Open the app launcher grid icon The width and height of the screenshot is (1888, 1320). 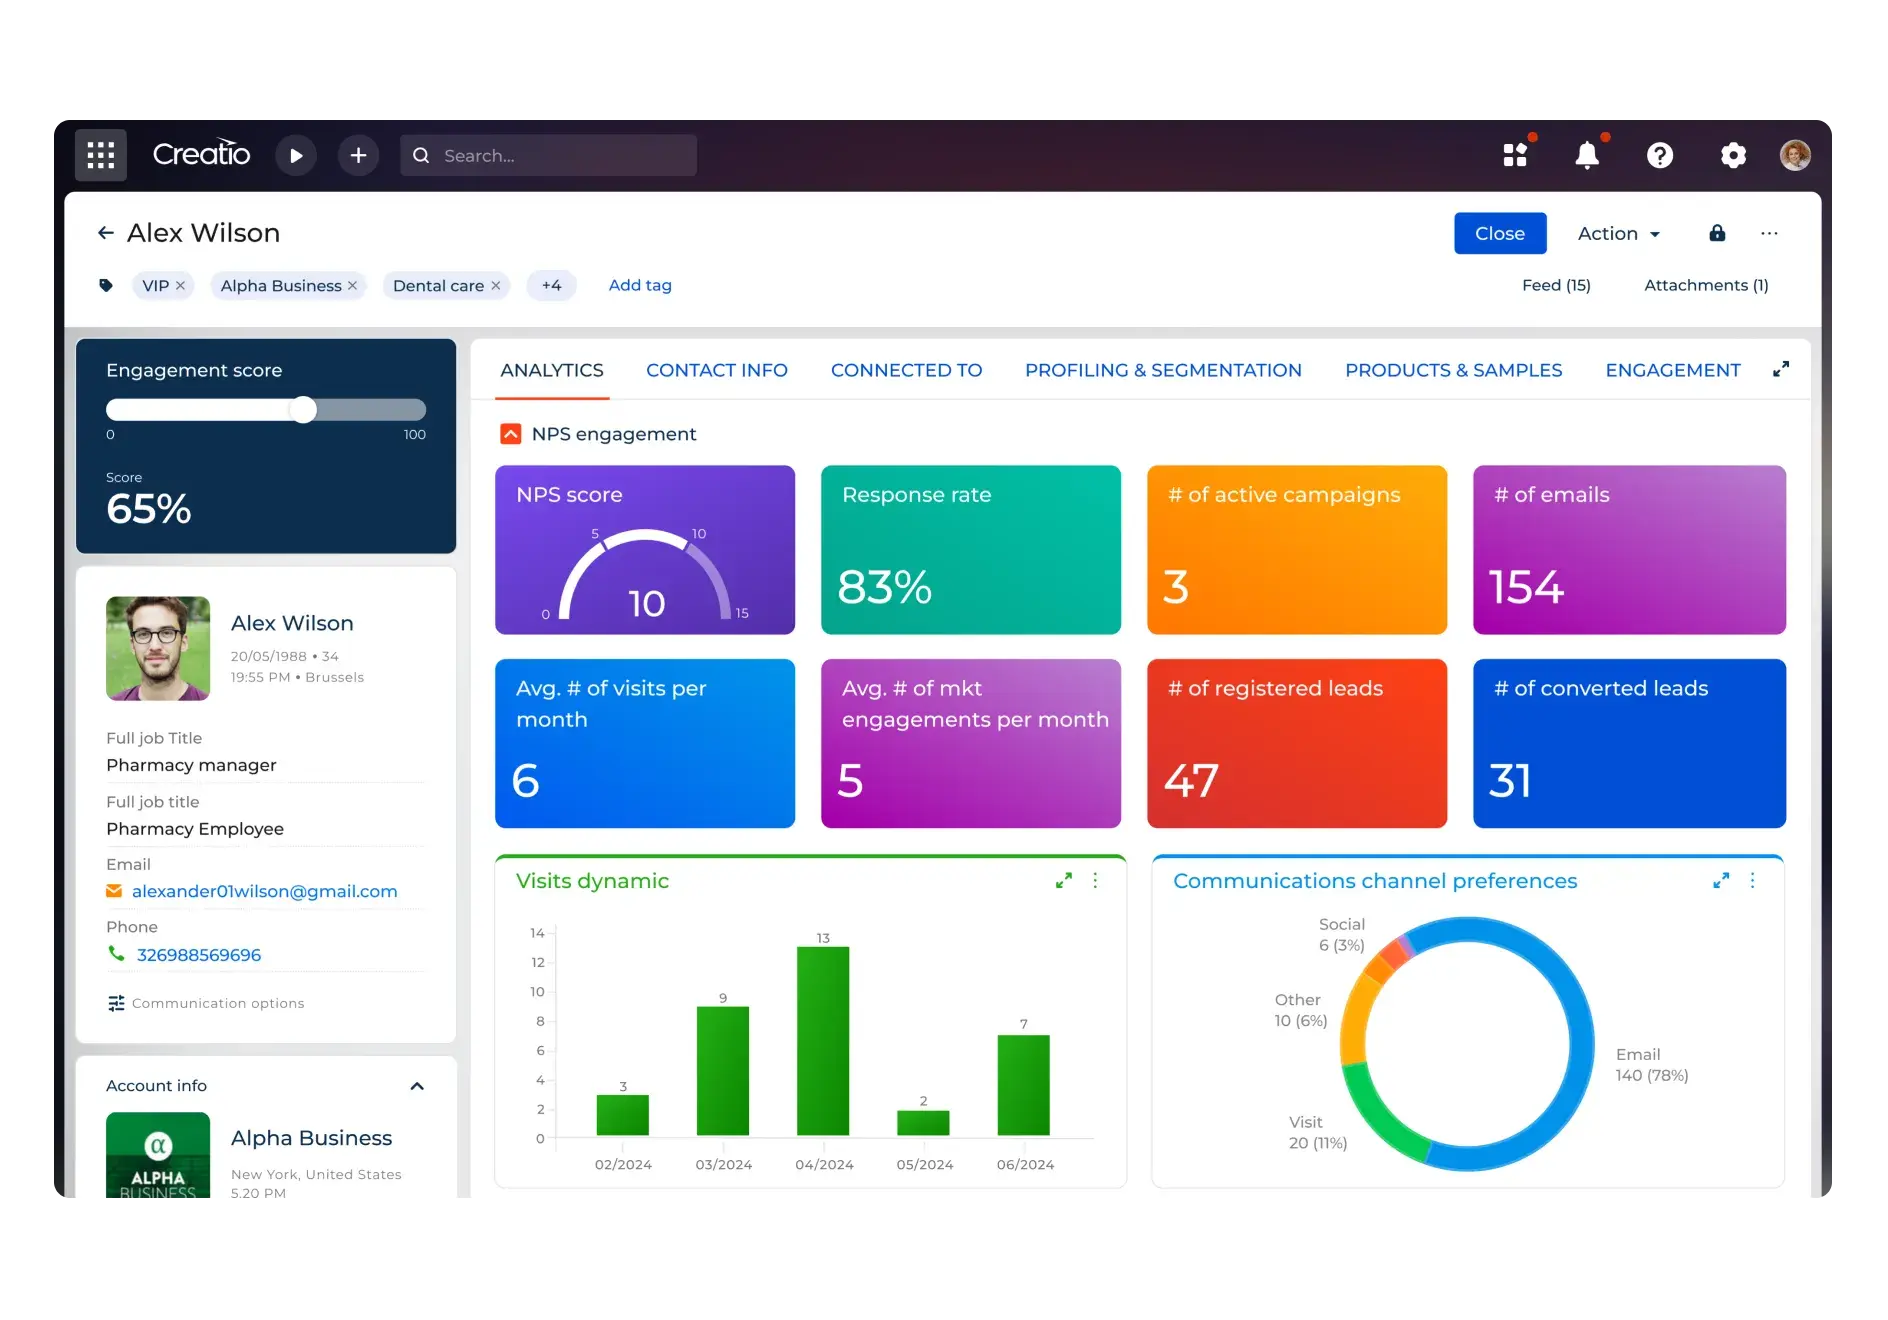(100, 155)
